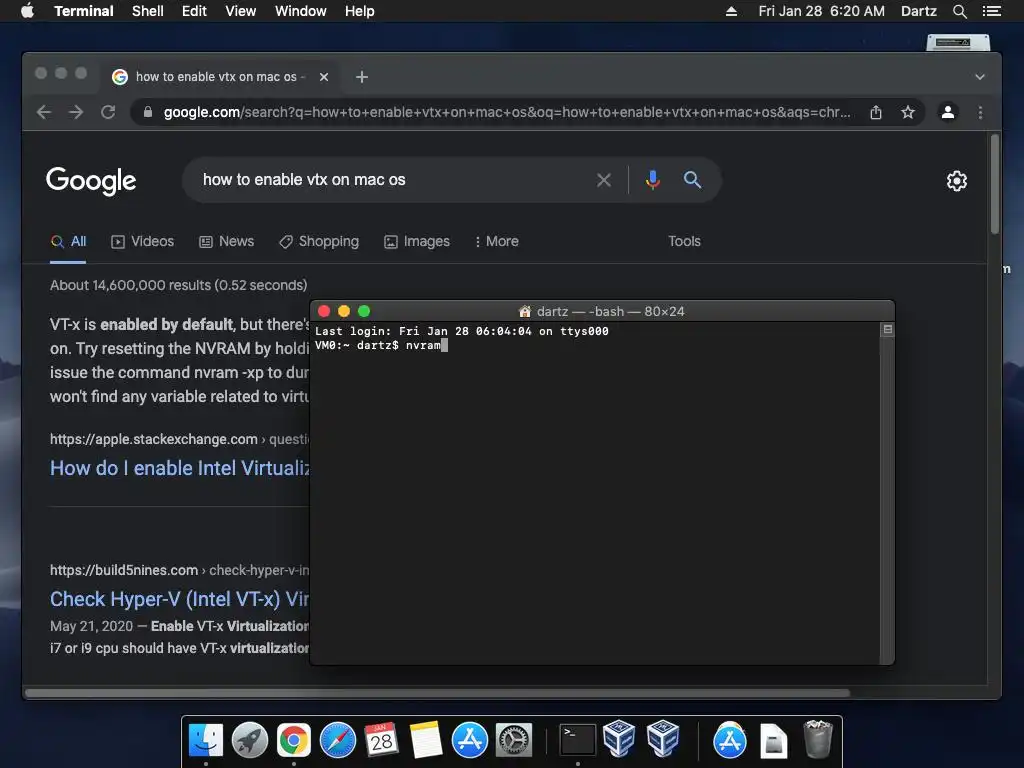Open Notes from the Dock
This screenshot has width=1024, height=768.
pyautogui.click(x=425, y=740)
